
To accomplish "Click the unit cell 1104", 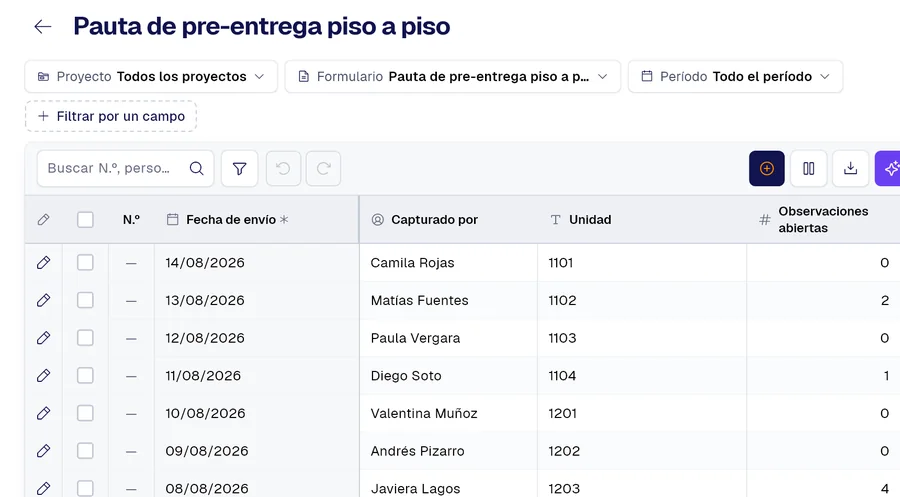I will click(x=642, y=376).
